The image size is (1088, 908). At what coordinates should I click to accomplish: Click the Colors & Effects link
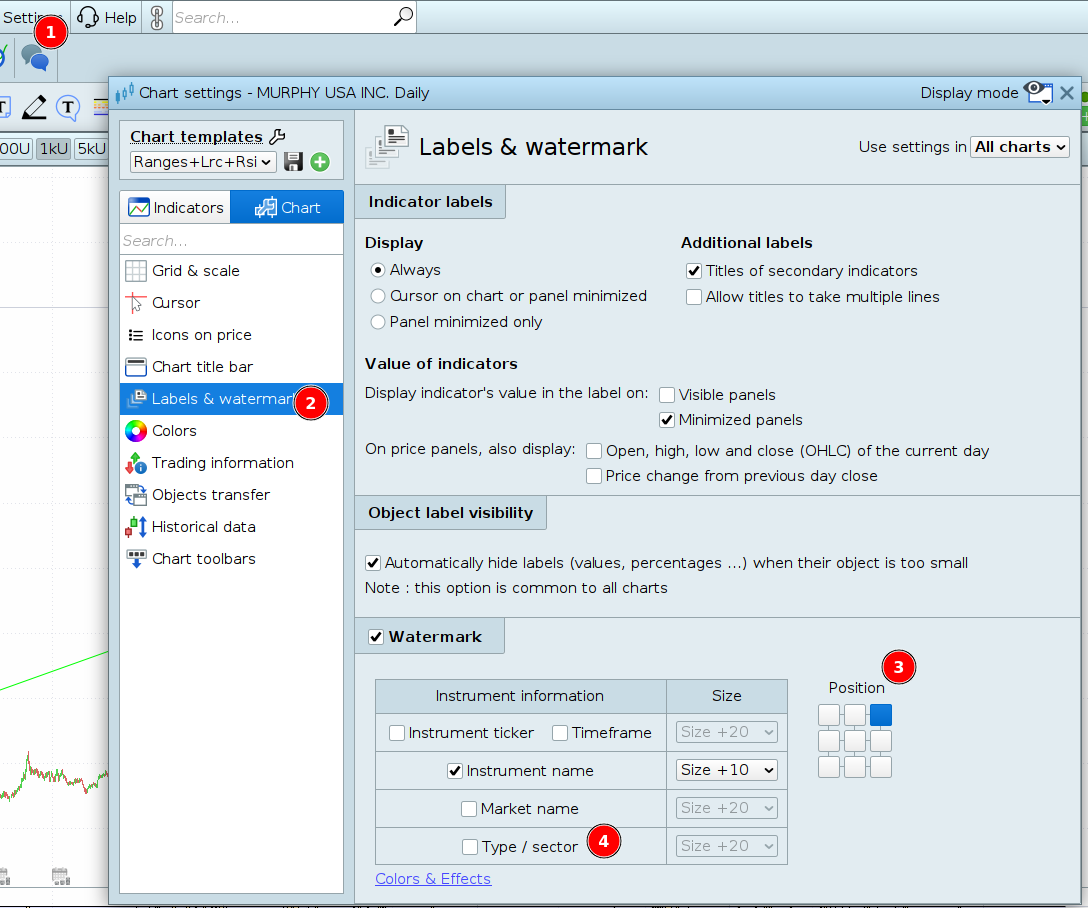[433, 879]
